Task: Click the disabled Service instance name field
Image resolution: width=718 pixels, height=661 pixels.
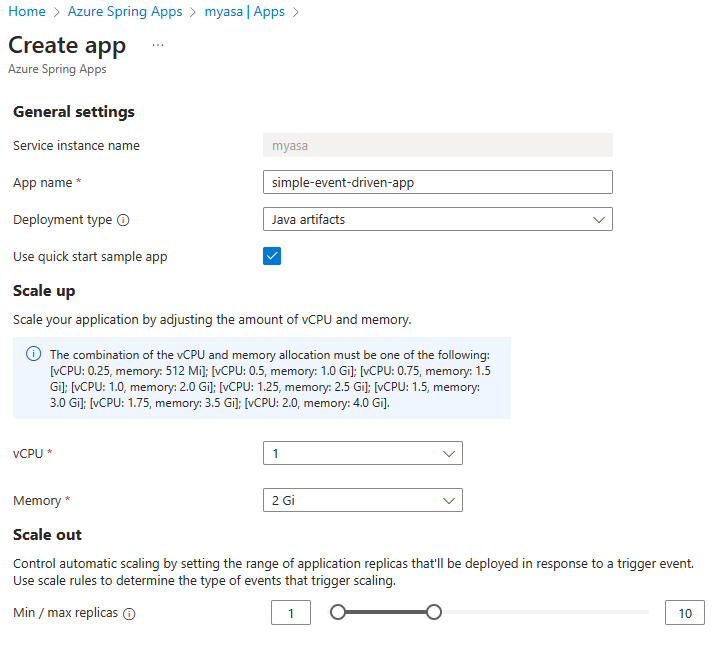Action: click(436, 145)
